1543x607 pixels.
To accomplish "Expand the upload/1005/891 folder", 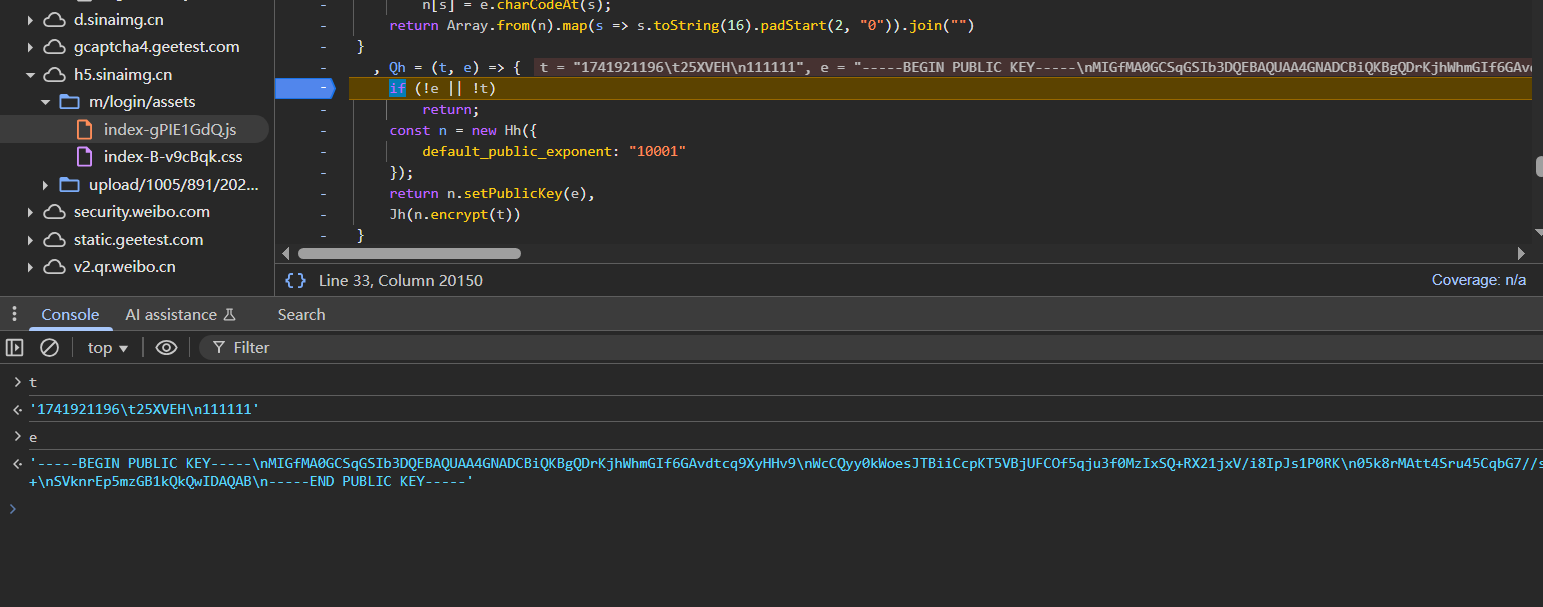I will pyautogui.click(x=45, y=185).
